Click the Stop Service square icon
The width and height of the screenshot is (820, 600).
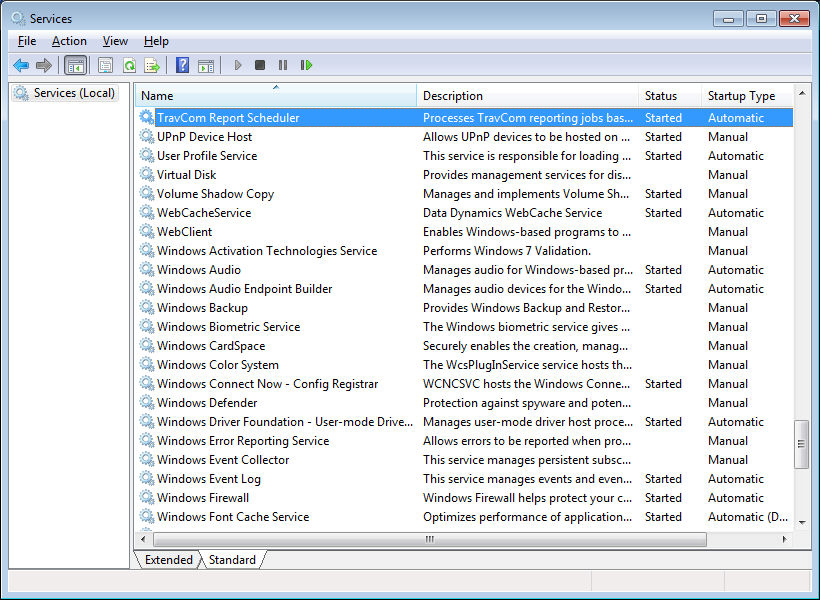pos(260,66)
